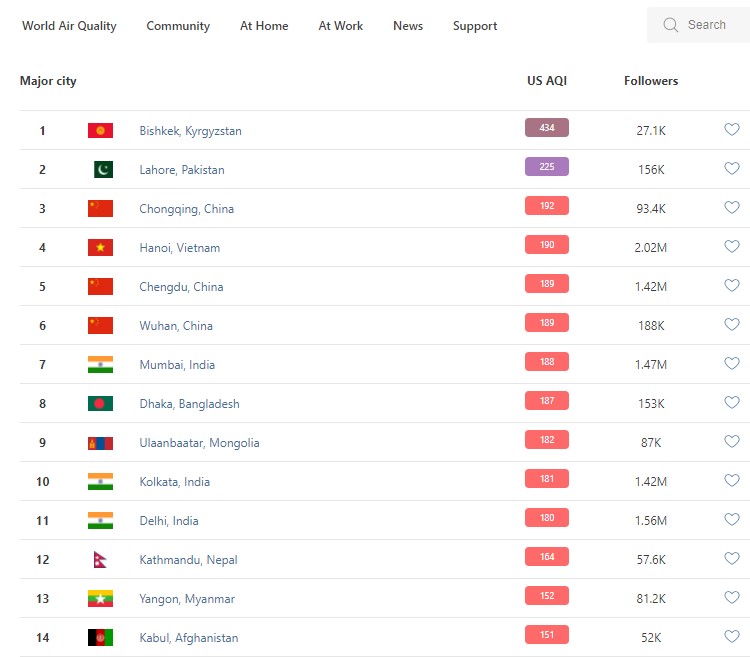Click the Vietnam flag beside Hanoi
The height and width of the screenshot is (657, 750).
(x=100, y=248)
